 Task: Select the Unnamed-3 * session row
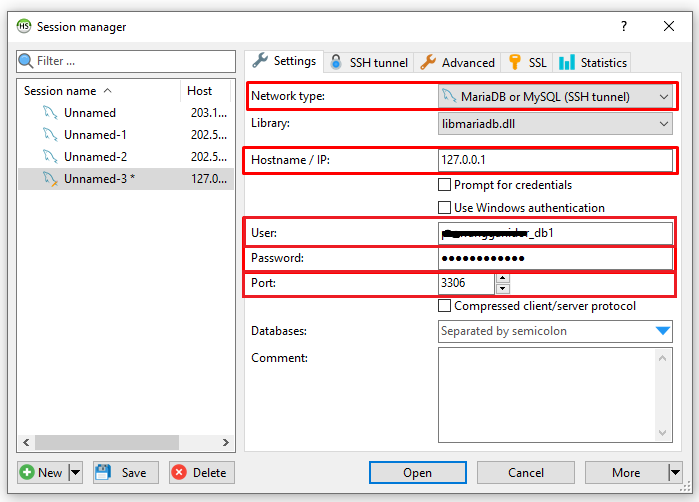(126, 179)
